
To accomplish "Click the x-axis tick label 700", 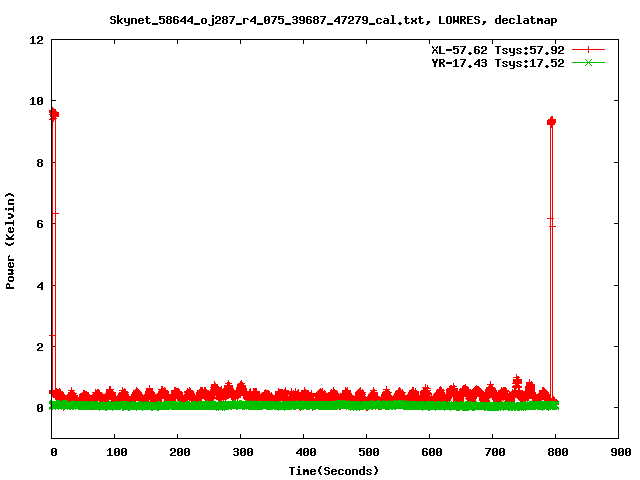I will pos(495,452).
